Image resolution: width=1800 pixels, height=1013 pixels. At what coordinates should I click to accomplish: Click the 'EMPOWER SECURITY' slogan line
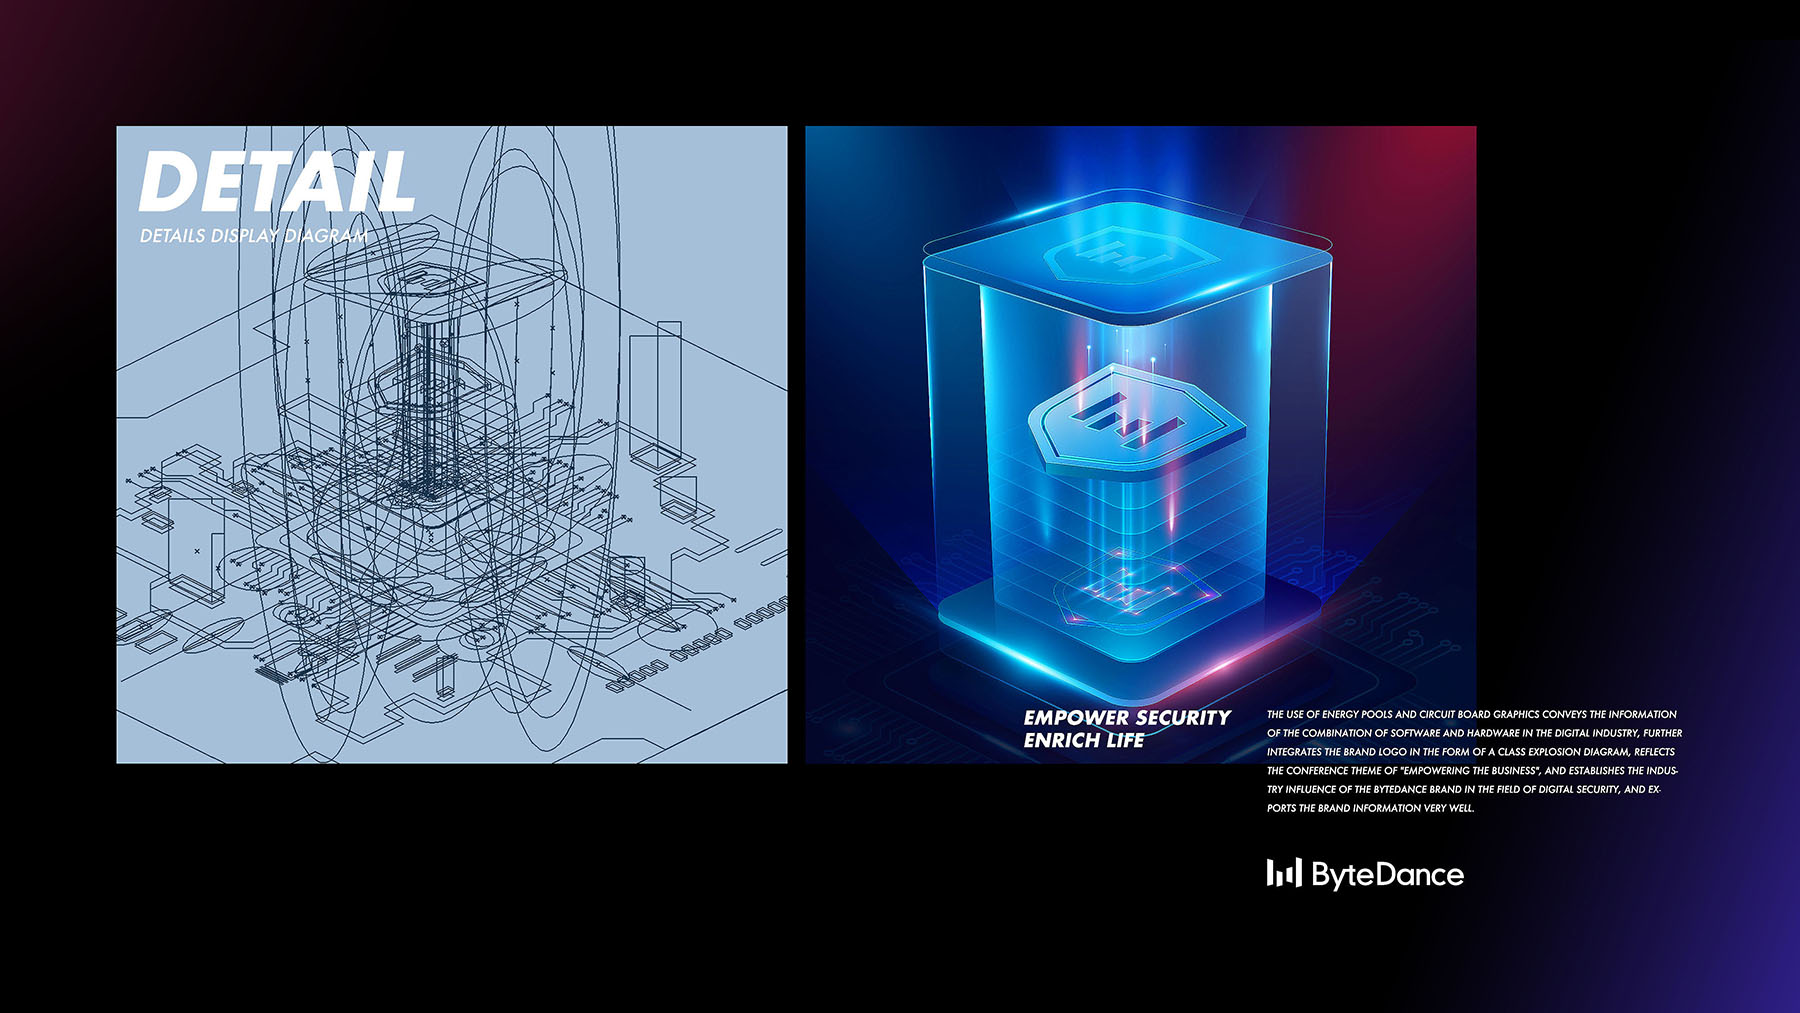[x=1127, y=718]
